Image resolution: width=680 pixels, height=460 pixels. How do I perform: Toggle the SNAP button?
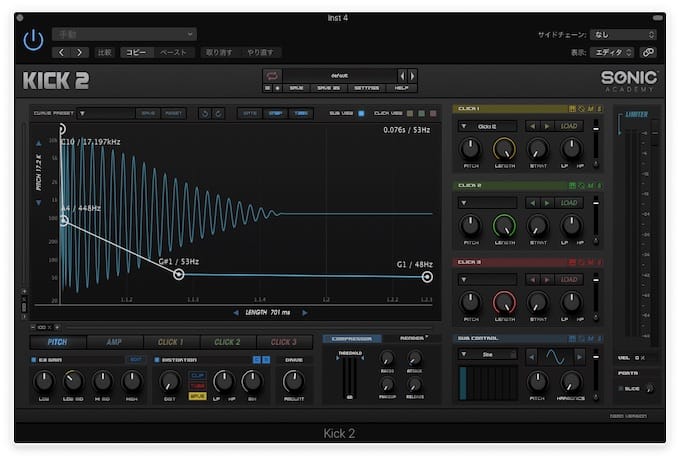275,114
